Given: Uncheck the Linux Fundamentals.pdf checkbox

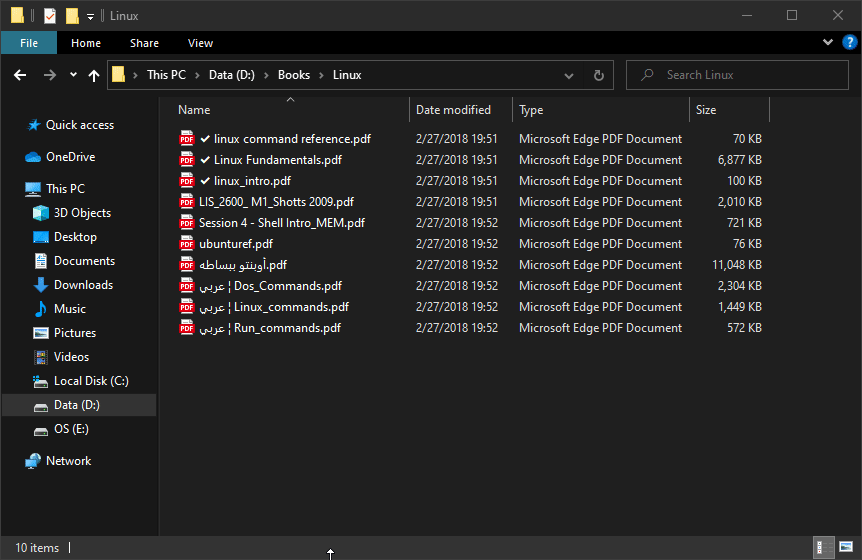Looking at the screenshot, I should pos(205,160).
